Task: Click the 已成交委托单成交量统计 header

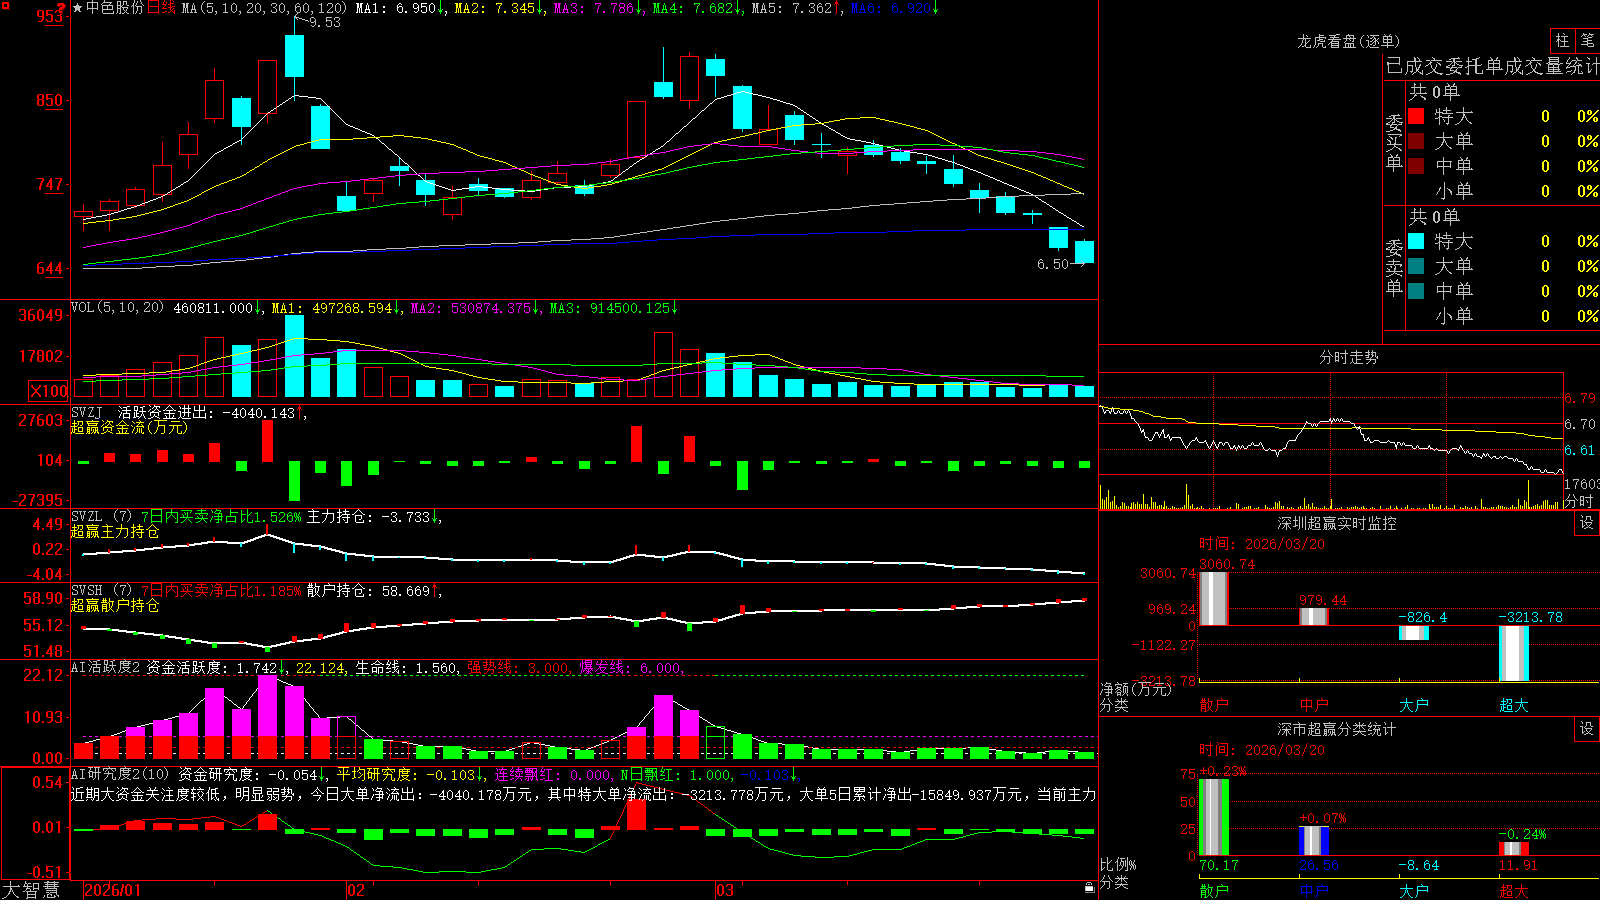Action: click(x=1492, y=66)
